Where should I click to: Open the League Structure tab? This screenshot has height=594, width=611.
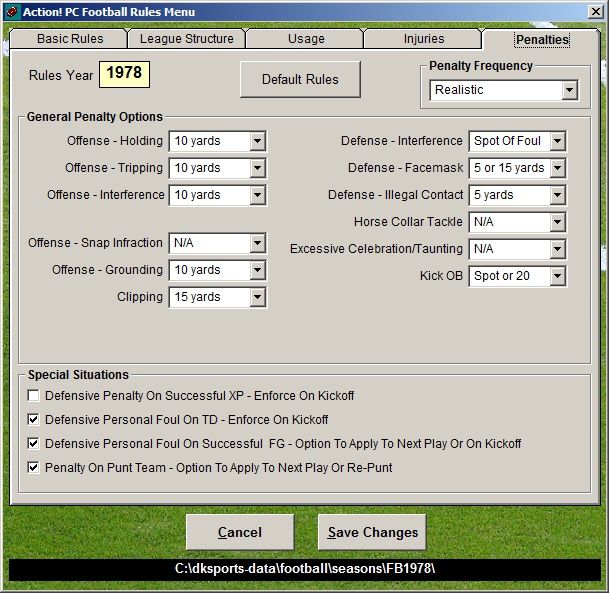pos(187,39)
